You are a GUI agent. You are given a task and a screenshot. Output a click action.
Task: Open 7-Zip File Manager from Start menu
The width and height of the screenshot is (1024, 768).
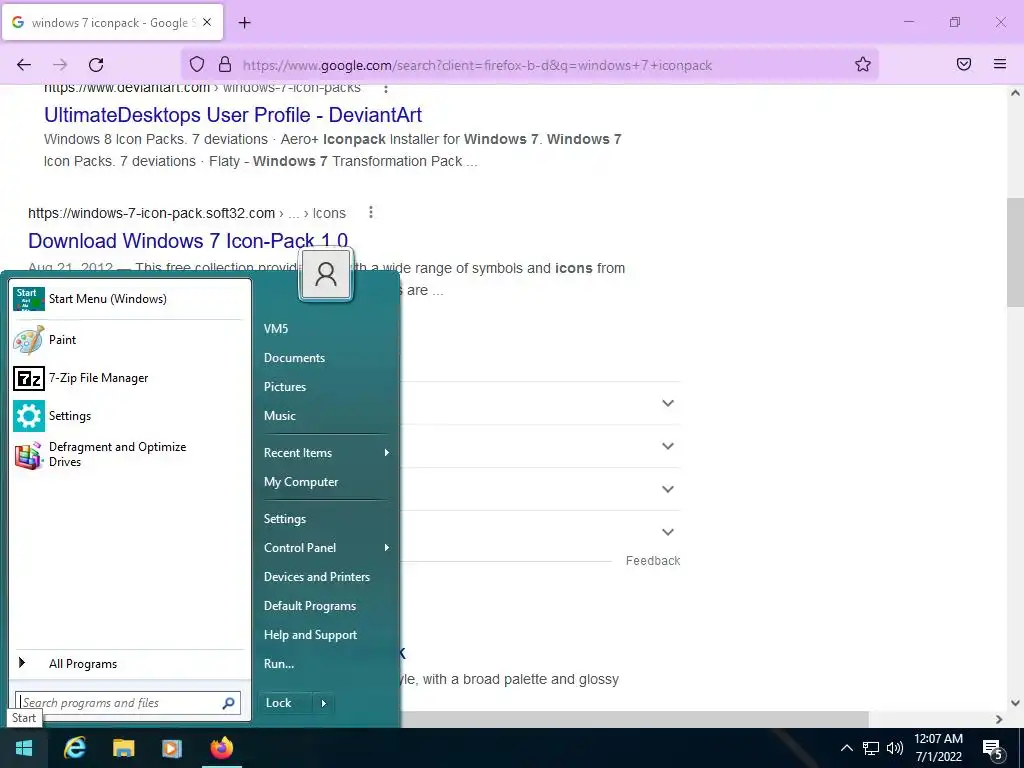[127, 378]
